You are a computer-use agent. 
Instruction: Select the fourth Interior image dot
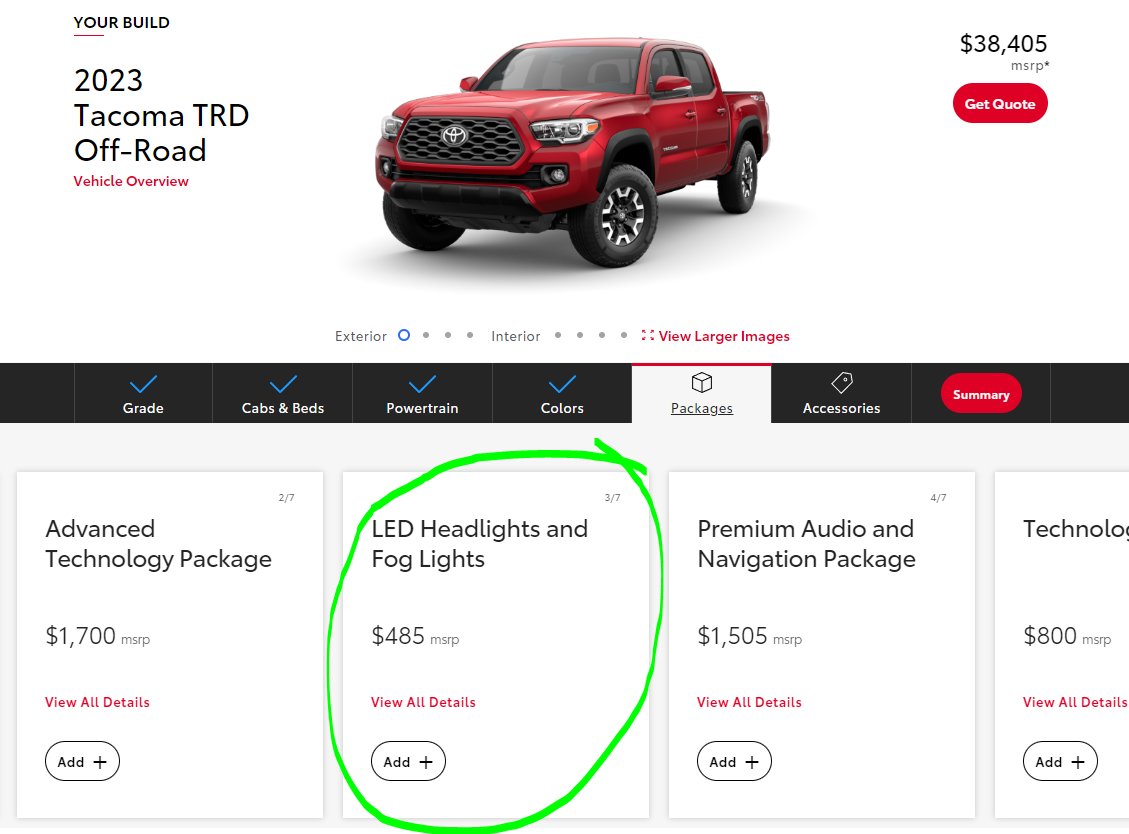pos(624,335)
